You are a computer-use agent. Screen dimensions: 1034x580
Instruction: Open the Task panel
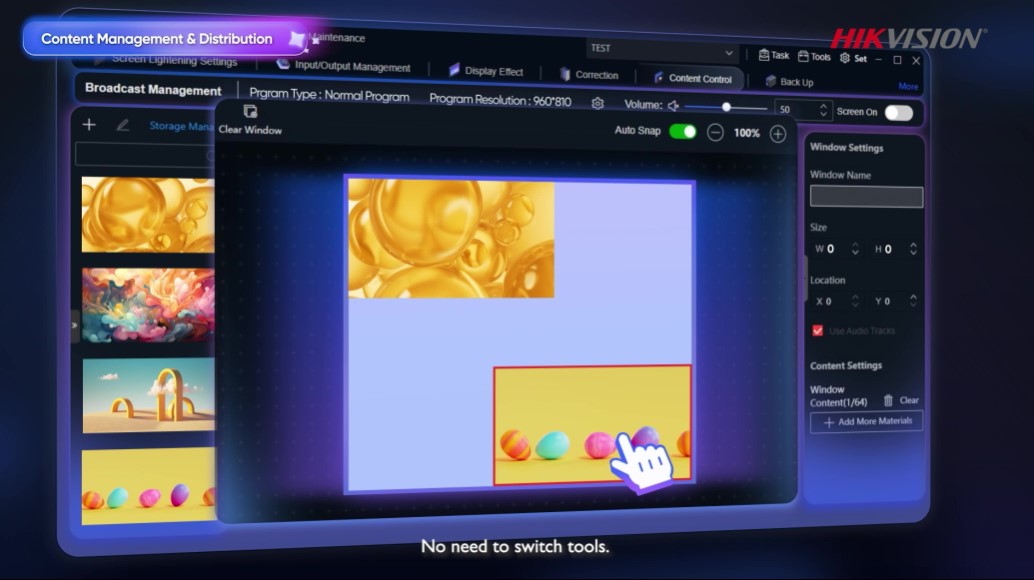(x=774, y=55)
